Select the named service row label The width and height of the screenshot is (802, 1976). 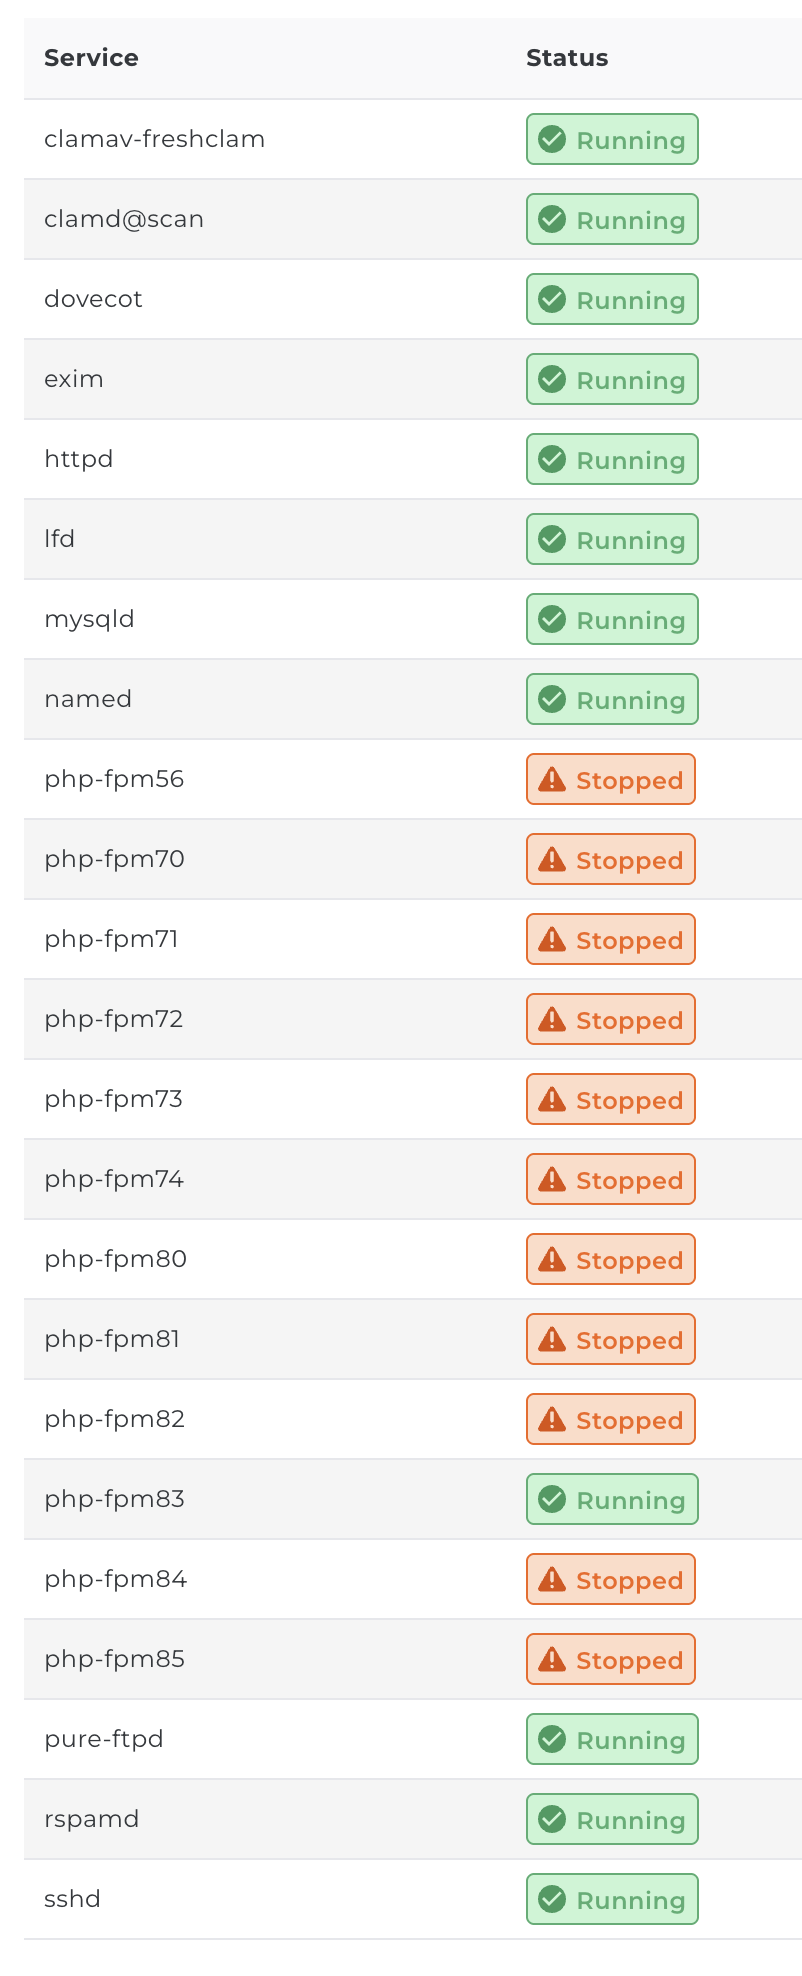pyautogui.click(x=88, y=699)
